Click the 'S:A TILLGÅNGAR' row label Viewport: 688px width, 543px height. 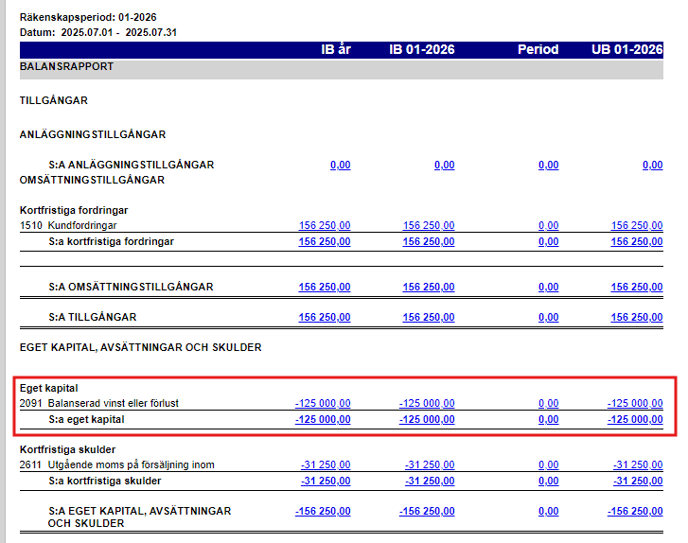tap(92, 317)
